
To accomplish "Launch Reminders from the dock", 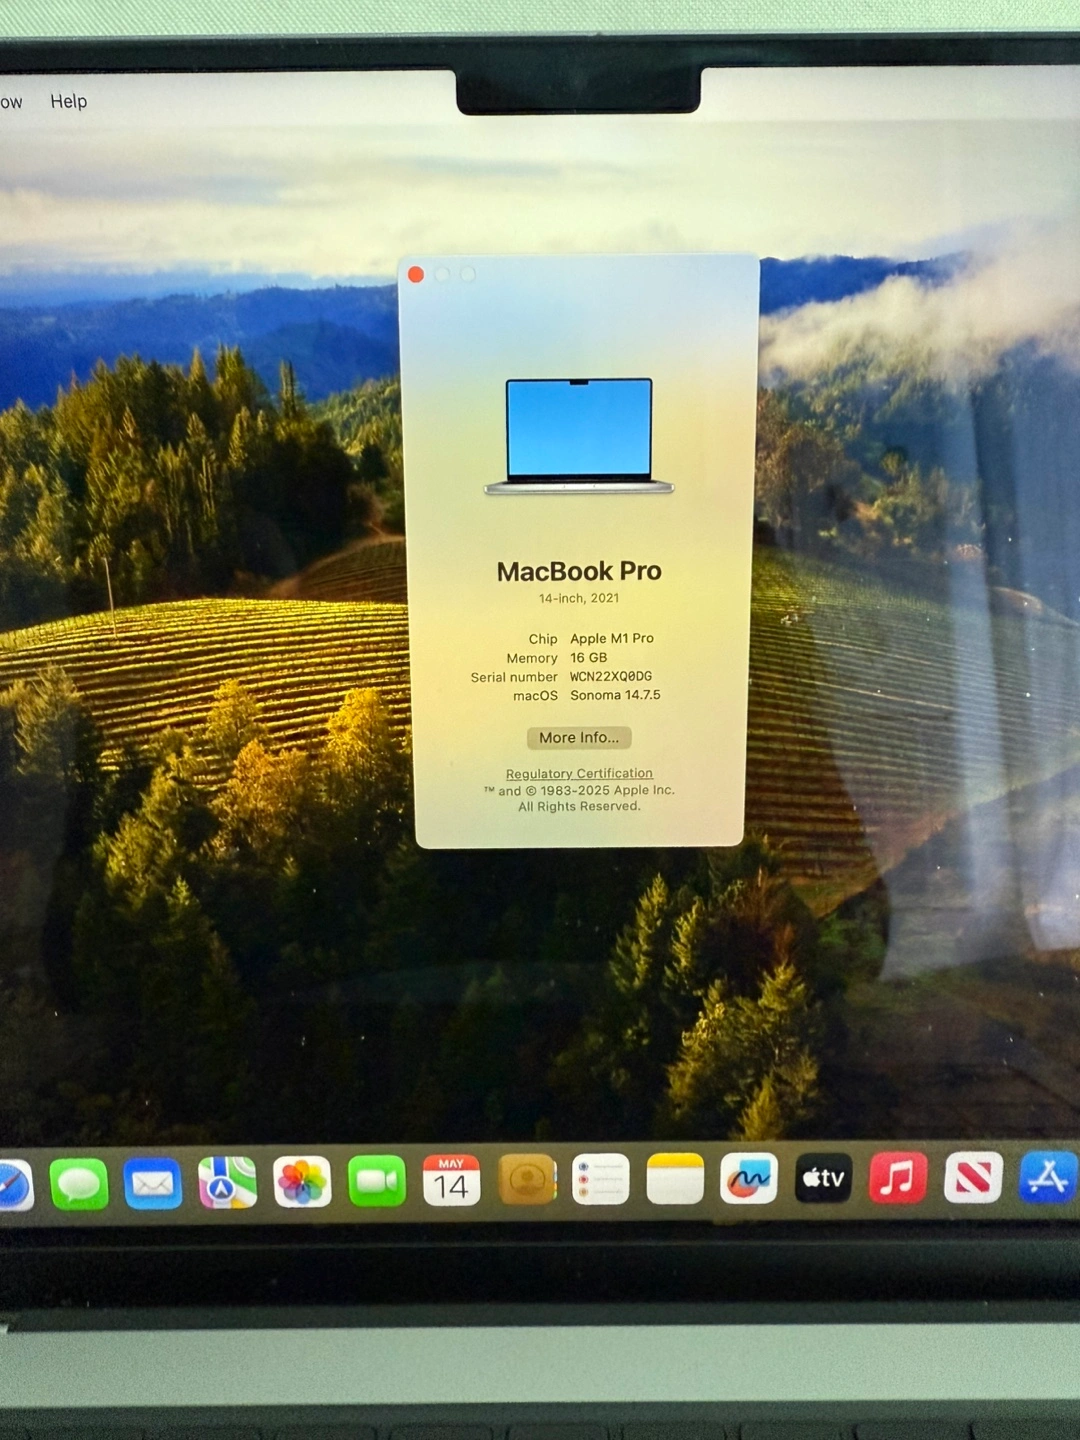I will 600,1180.
